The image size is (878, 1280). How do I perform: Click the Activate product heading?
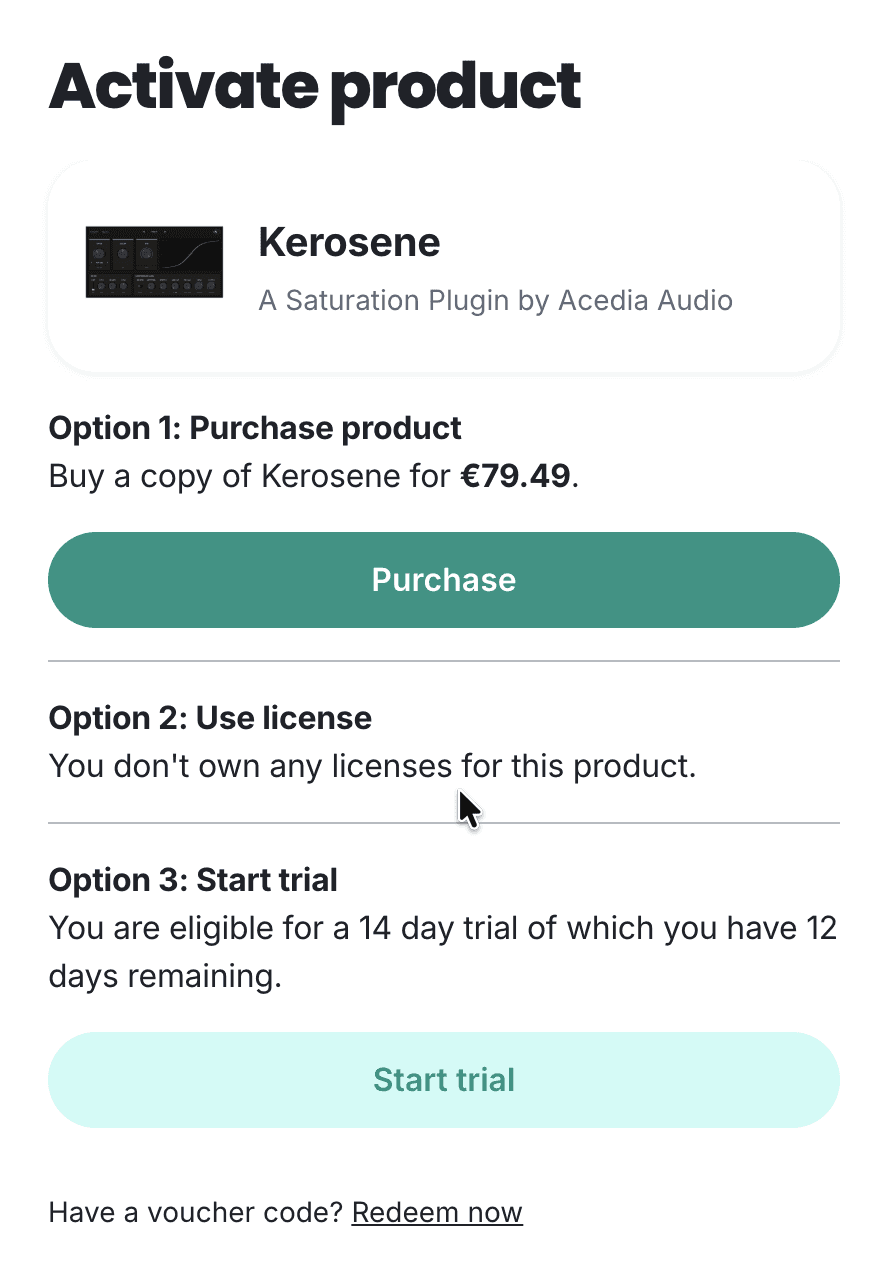(315, 86)
